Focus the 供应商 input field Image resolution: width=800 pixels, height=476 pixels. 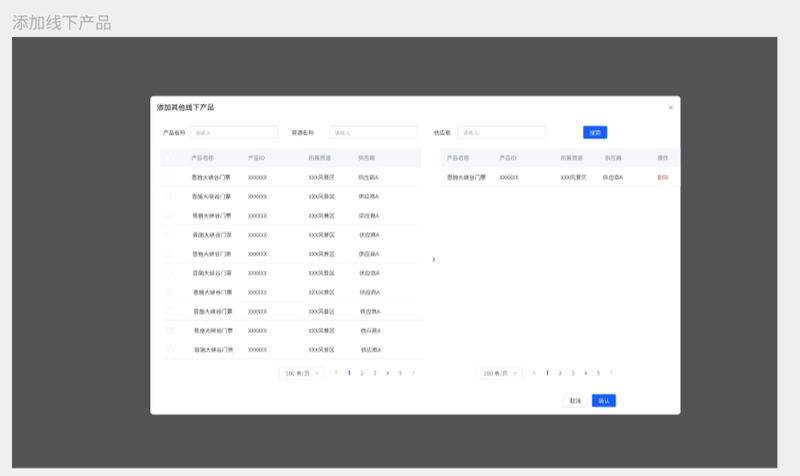(502, 133)
